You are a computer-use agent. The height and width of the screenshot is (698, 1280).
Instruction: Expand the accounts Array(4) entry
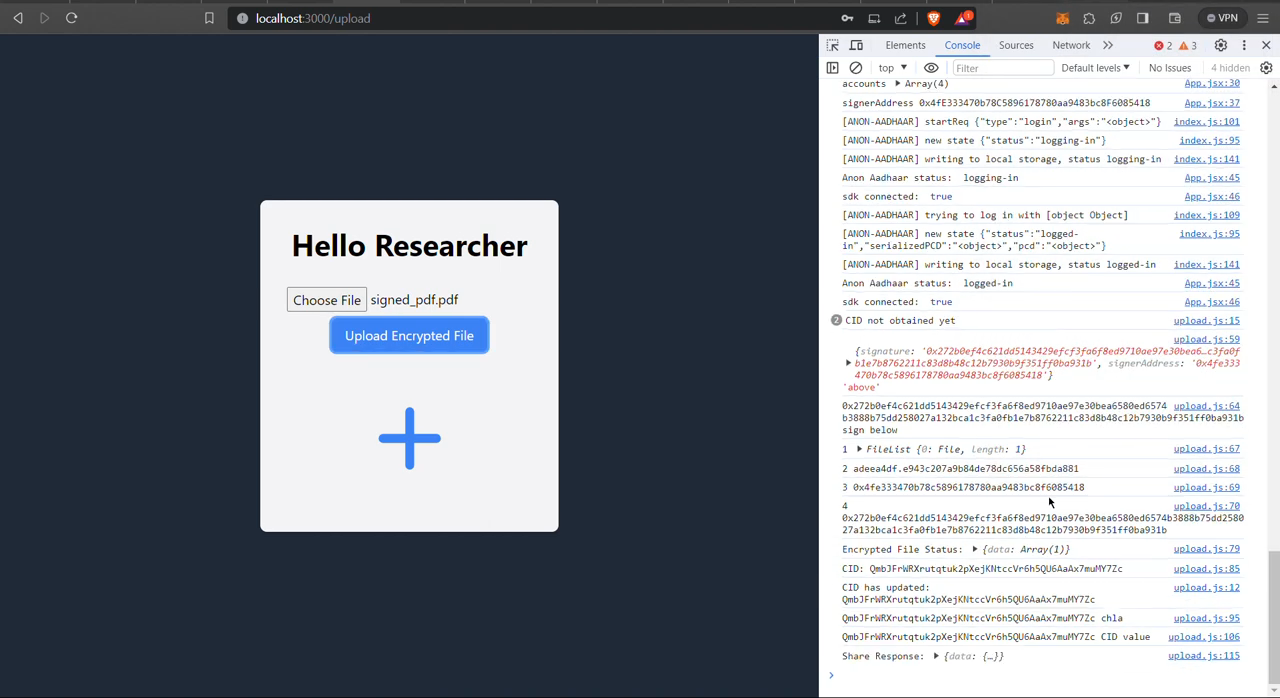898,84
